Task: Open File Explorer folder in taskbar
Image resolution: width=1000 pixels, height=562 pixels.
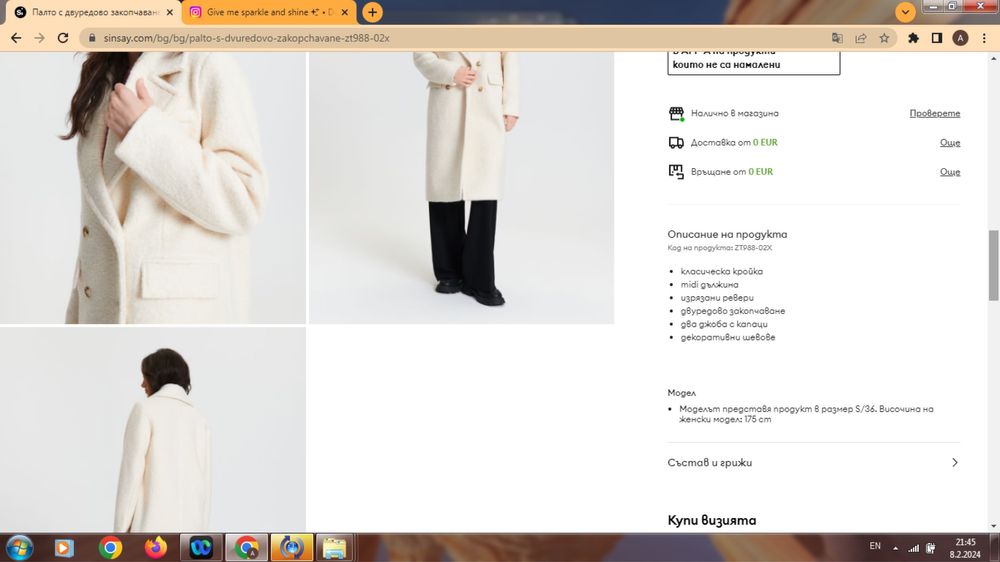Action: coord(334,547)
